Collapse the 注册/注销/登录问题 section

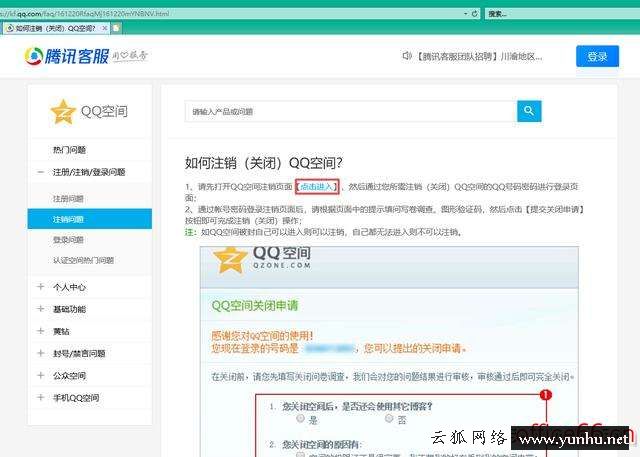40,172
